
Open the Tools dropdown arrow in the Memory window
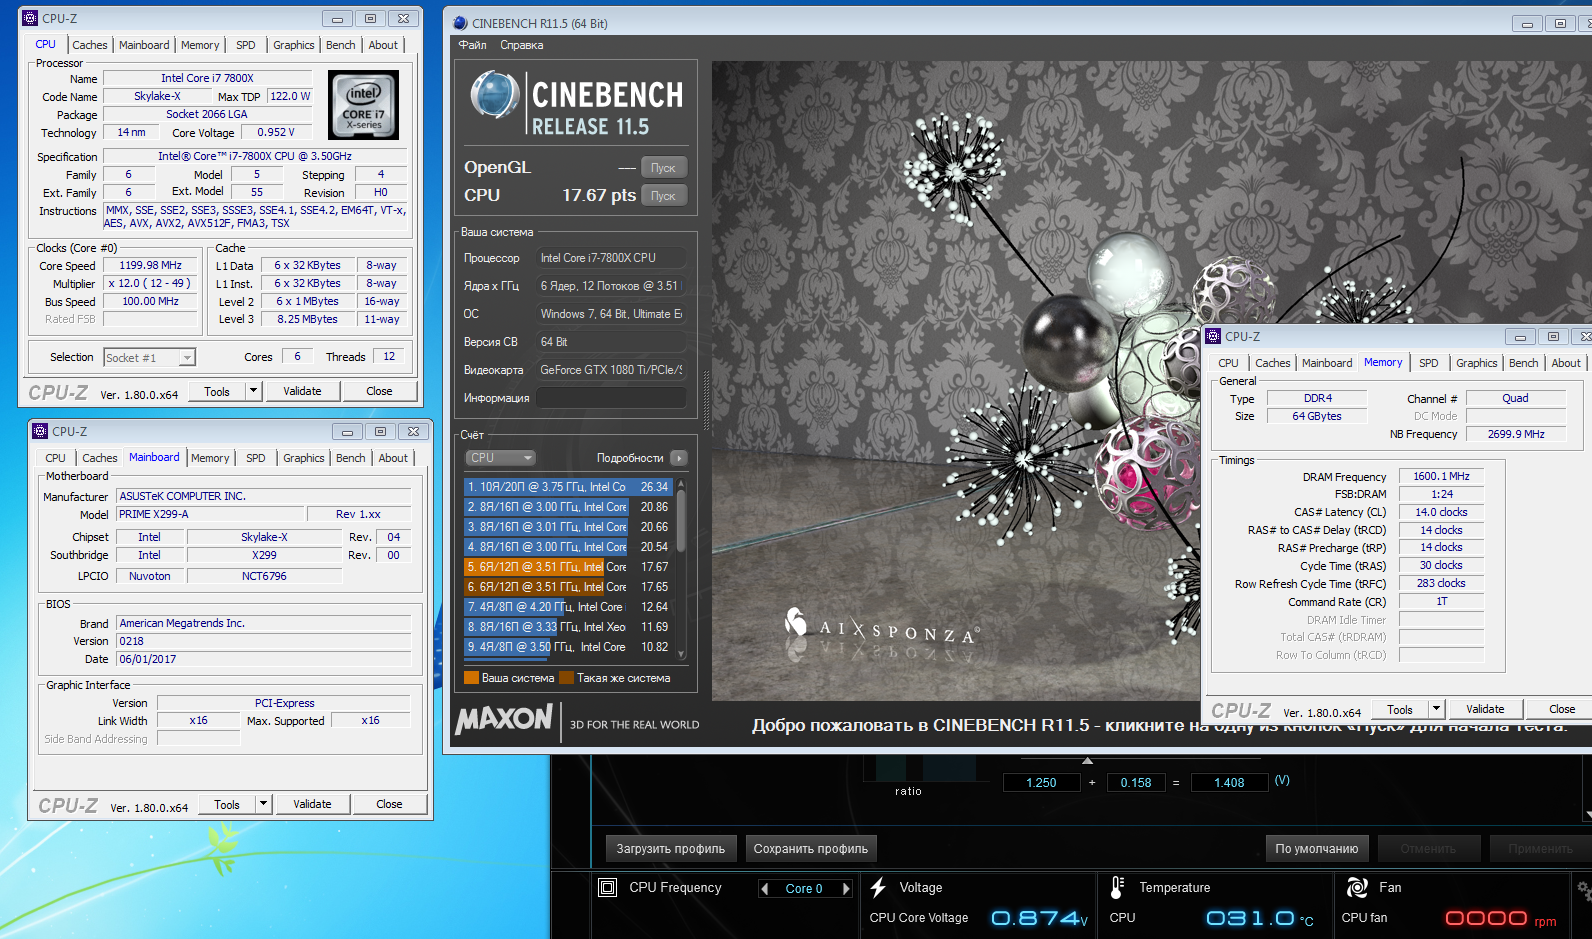(1436, 709)
